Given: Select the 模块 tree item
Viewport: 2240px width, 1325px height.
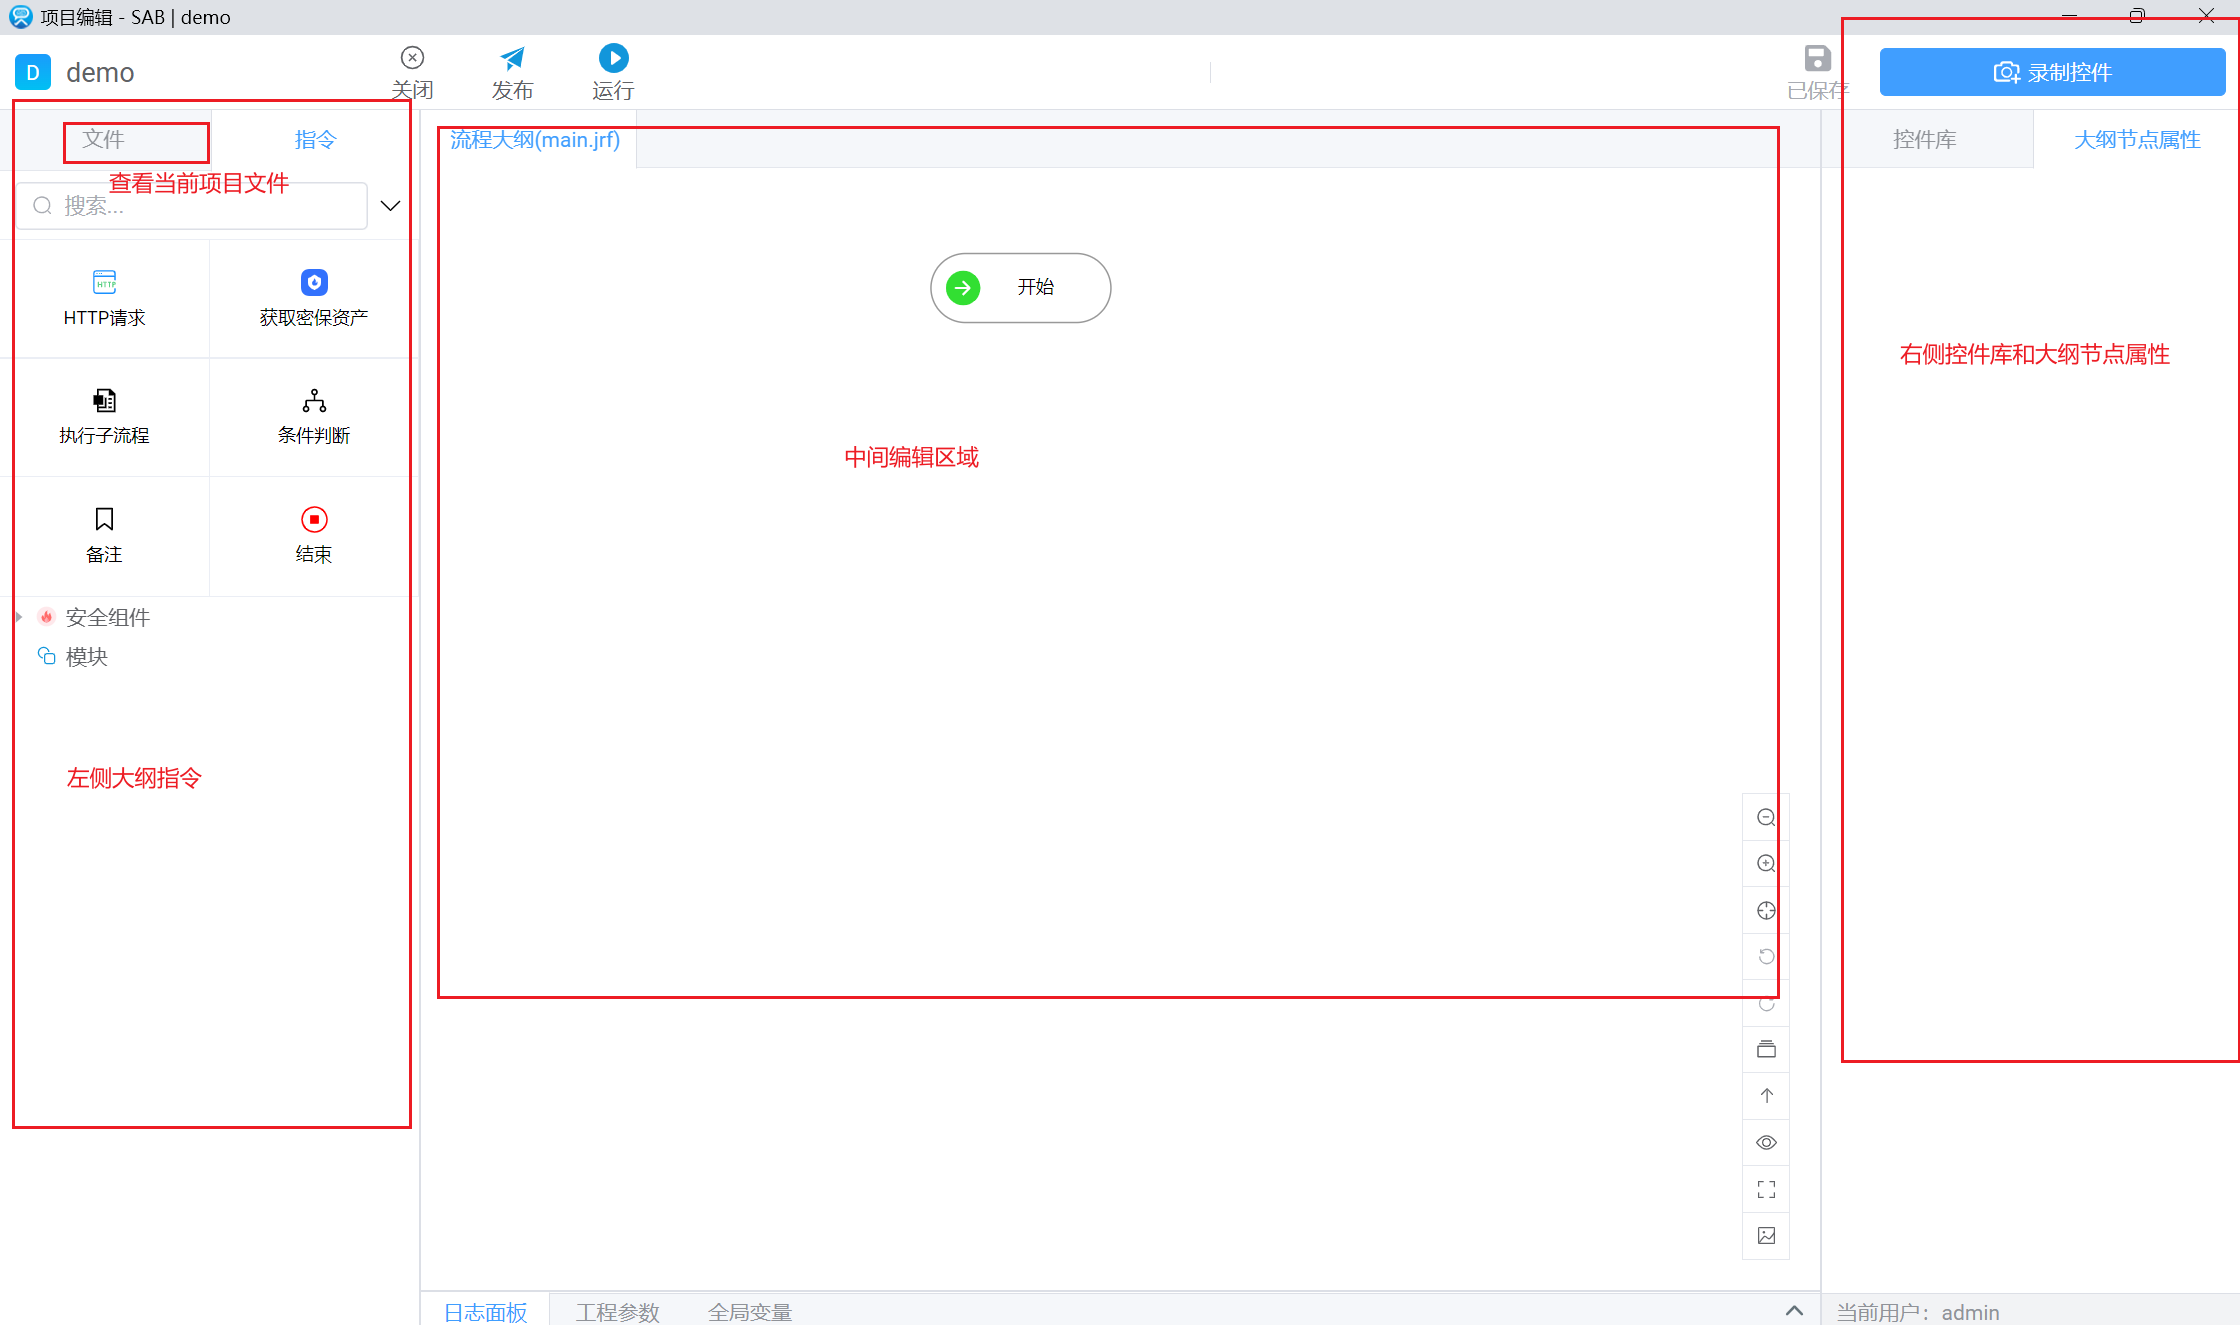Looking at the screenshot, I should click(x=87, y=656).
